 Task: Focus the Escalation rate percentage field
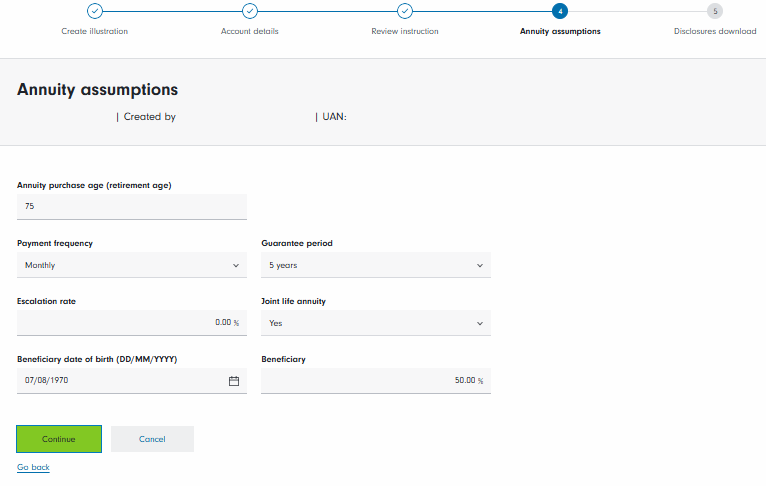[x=125, y=323]
